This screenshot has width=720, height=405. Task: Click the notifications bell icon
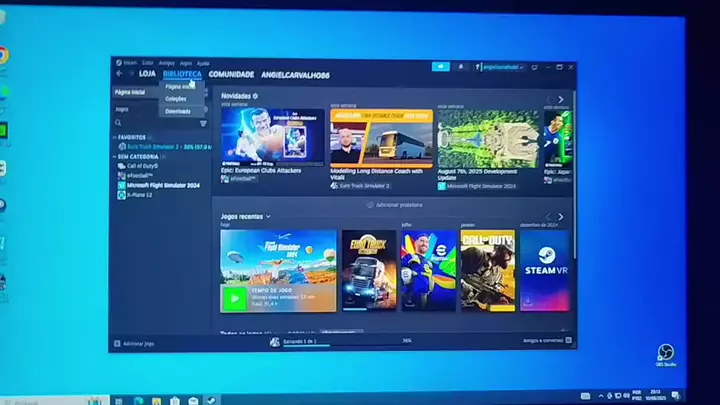click(461, 67)
